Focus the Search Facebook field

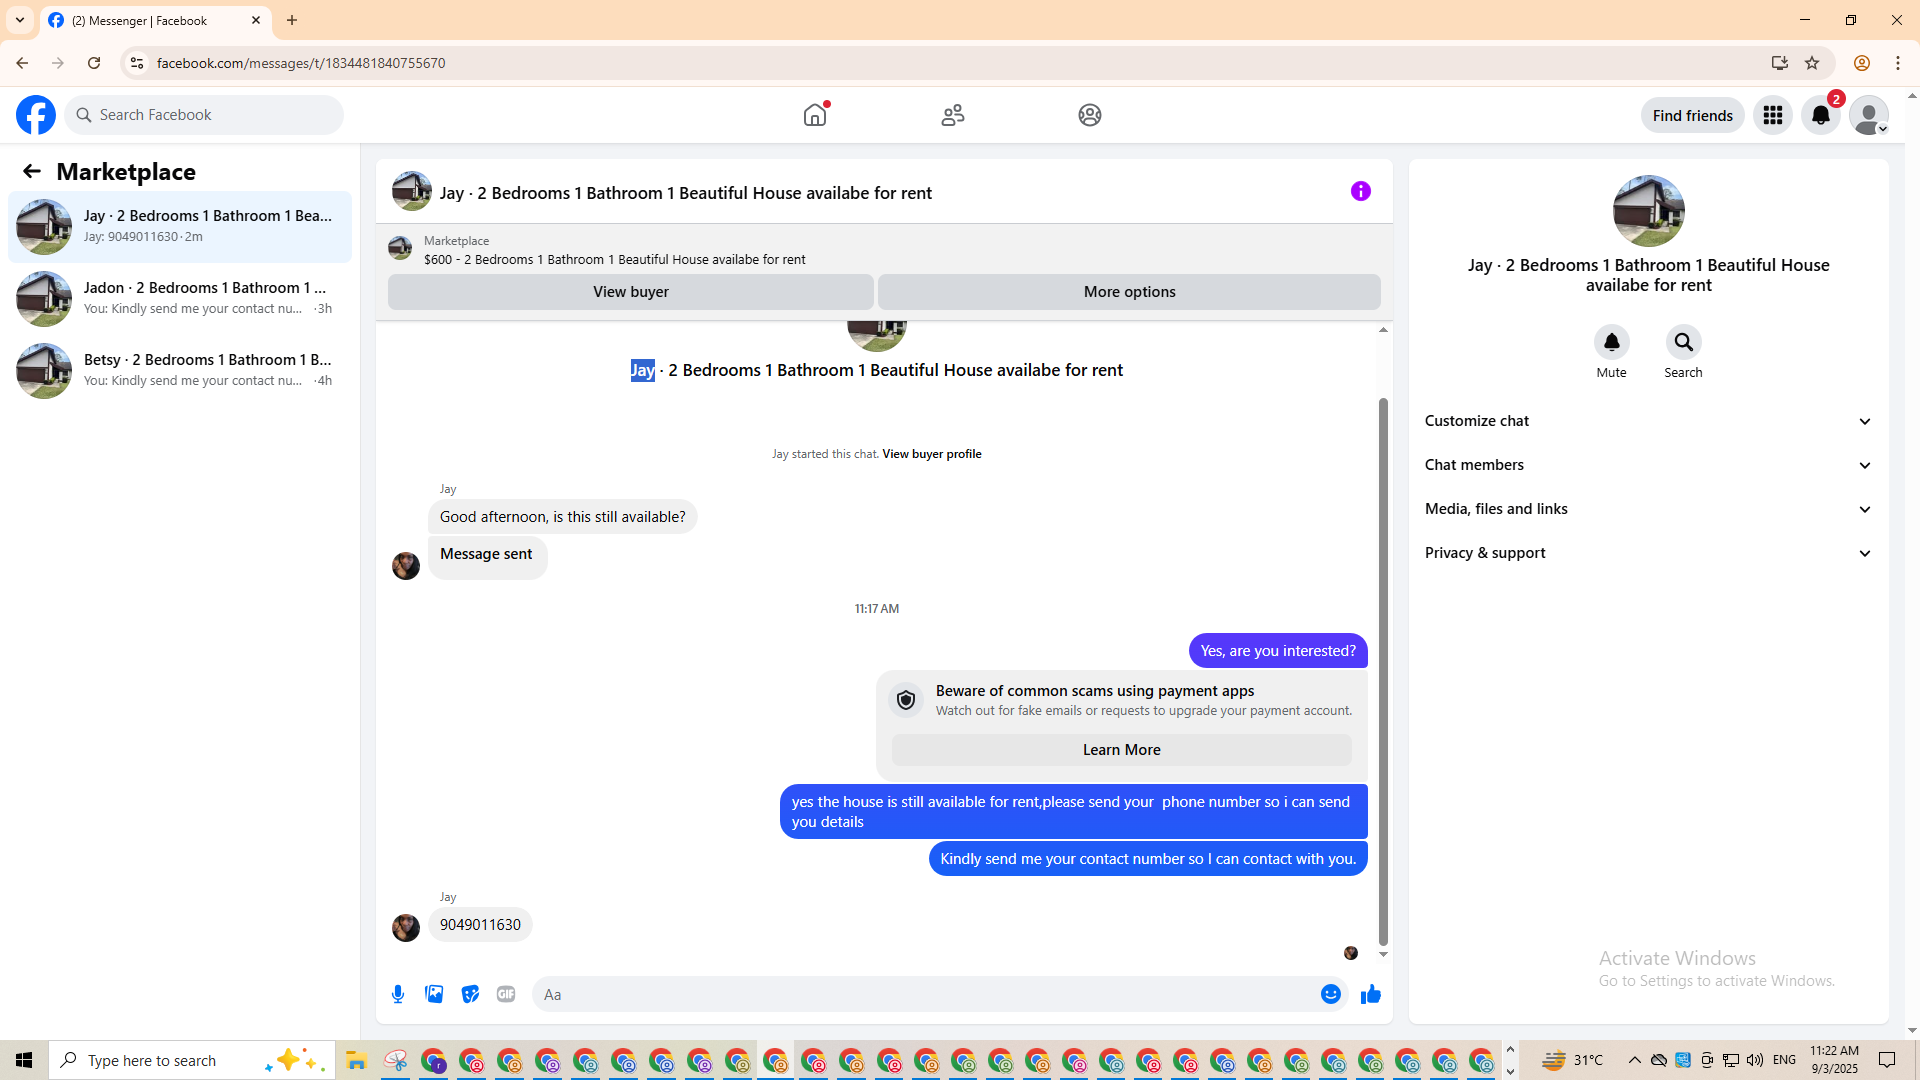[x=204, y=115]
